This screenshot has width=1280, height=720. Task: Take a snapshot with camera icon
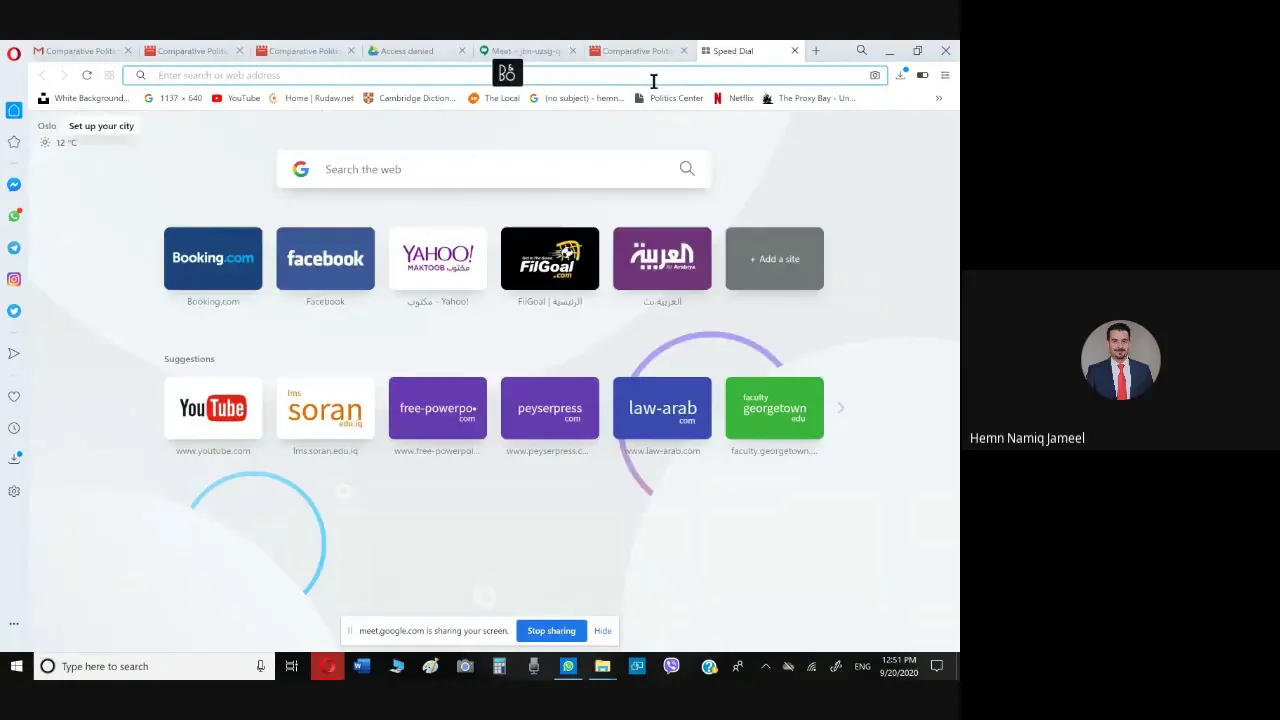point(875,75)
